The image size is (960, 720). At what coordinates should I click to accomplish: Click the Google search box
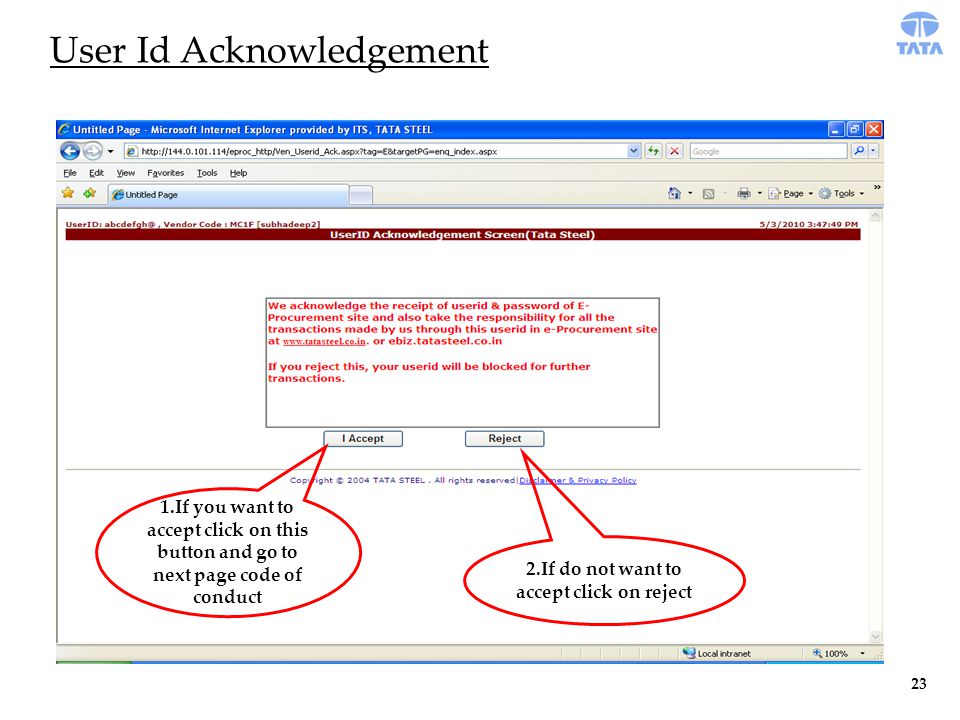[768, 151]
